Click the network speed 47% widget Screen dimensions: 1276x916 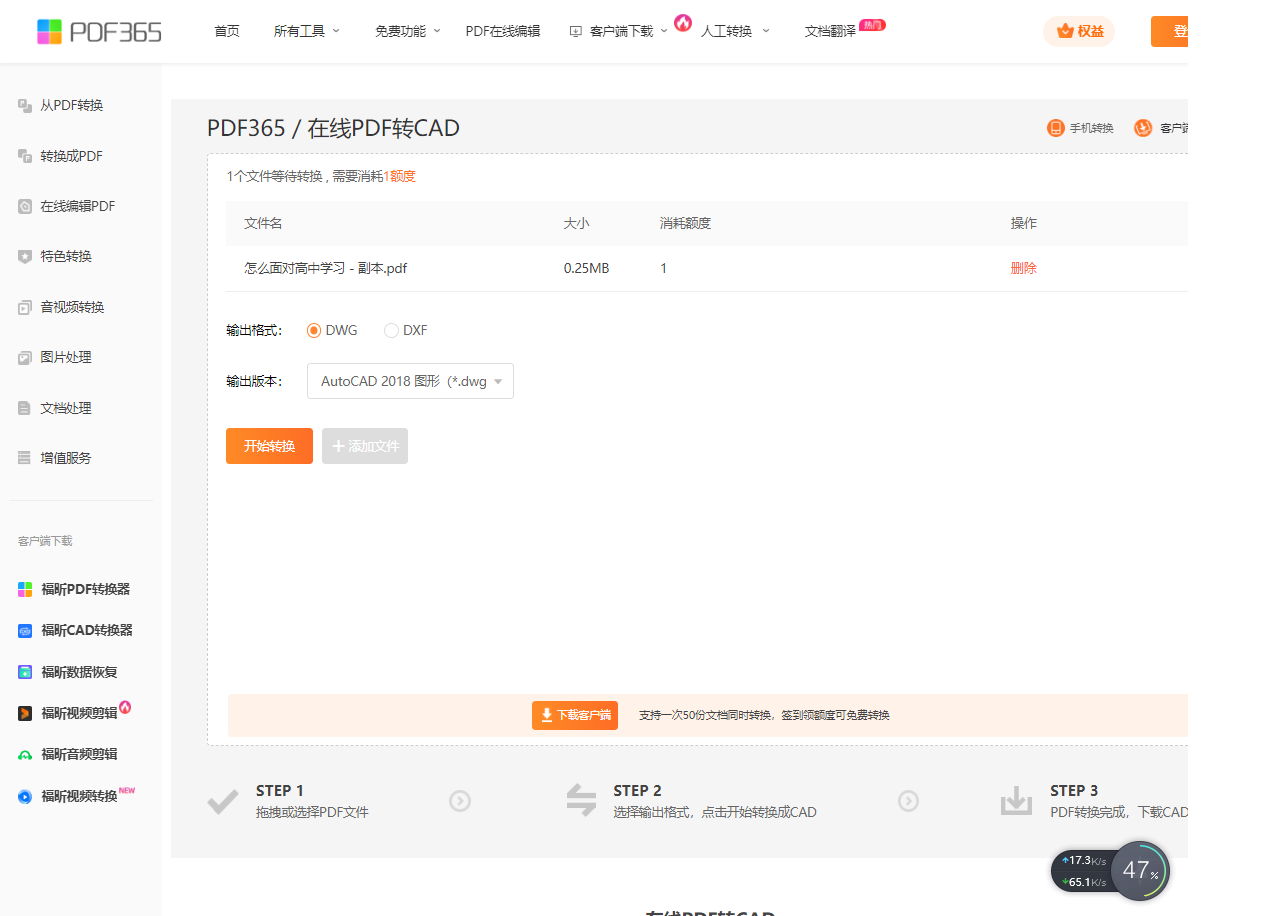pyautogui.click(x=1110, y=871)
